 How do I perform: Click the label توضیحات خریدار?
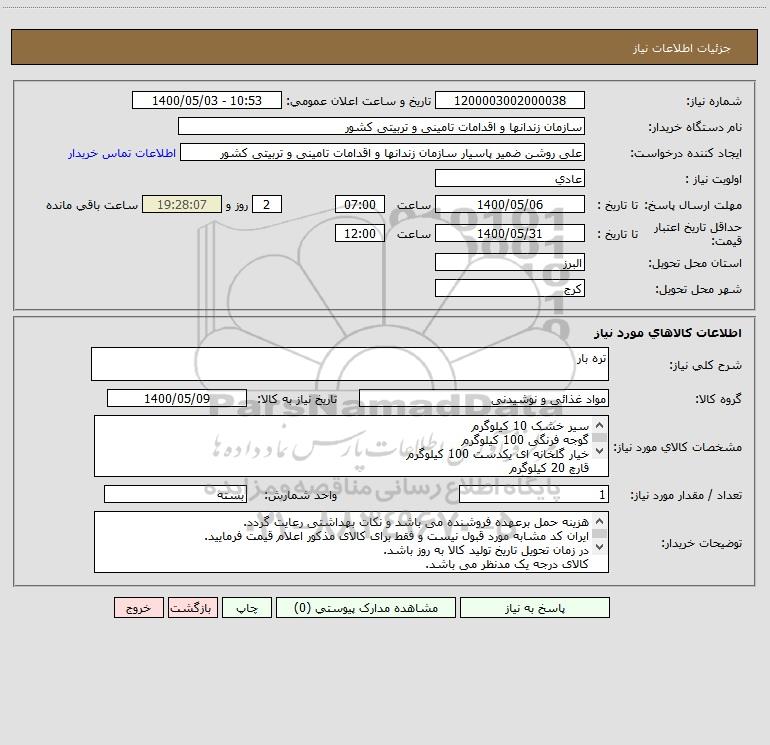pyautogui.click(x=702, y=543)
